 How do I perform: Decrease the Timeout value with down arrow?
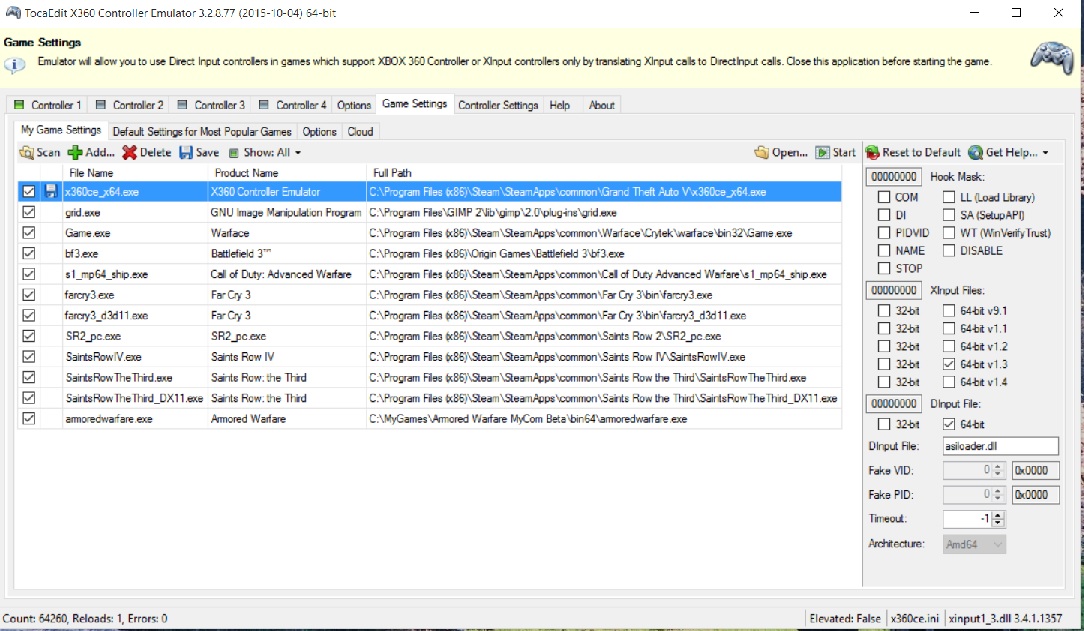(998, 522)
